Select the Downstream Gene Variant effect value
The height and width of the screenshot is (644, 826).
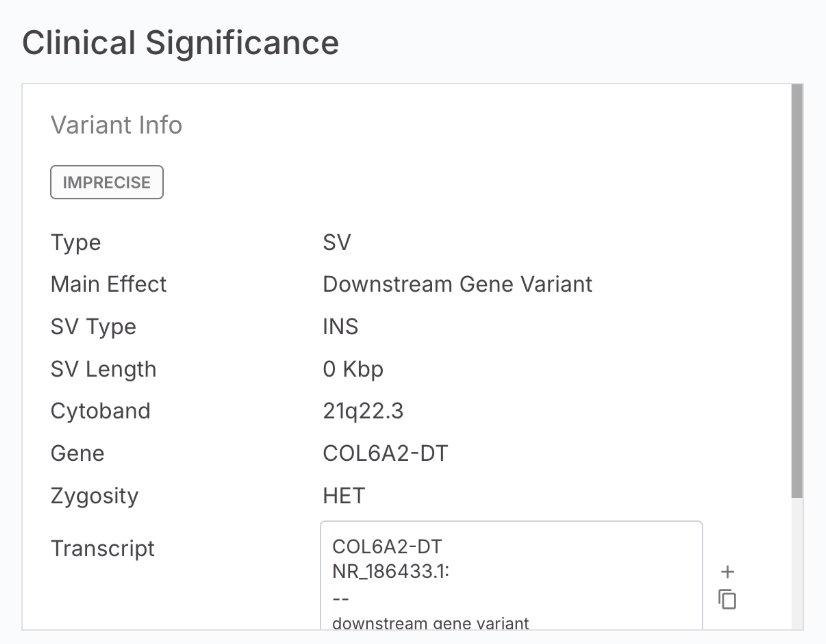(457, 284)
